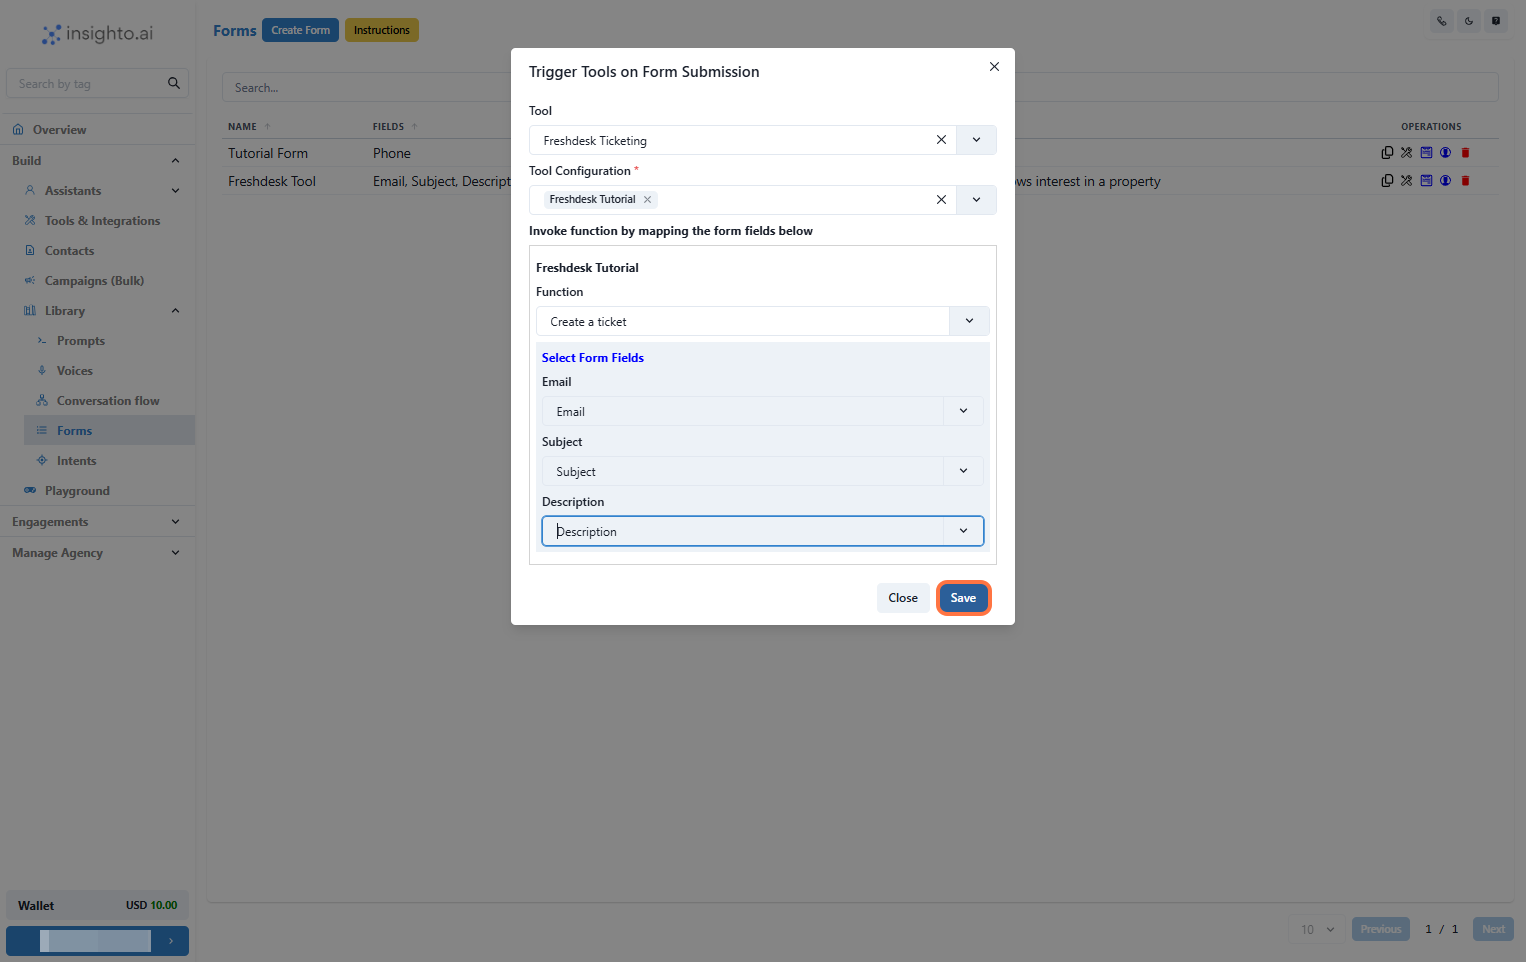Click the Next page button
The image size is (1526, 962).
point(1493,929)
